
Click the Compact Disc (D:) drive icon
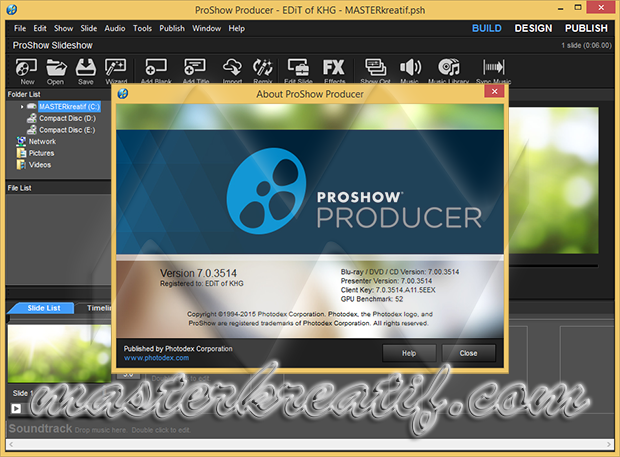click(x=32, y=118)
